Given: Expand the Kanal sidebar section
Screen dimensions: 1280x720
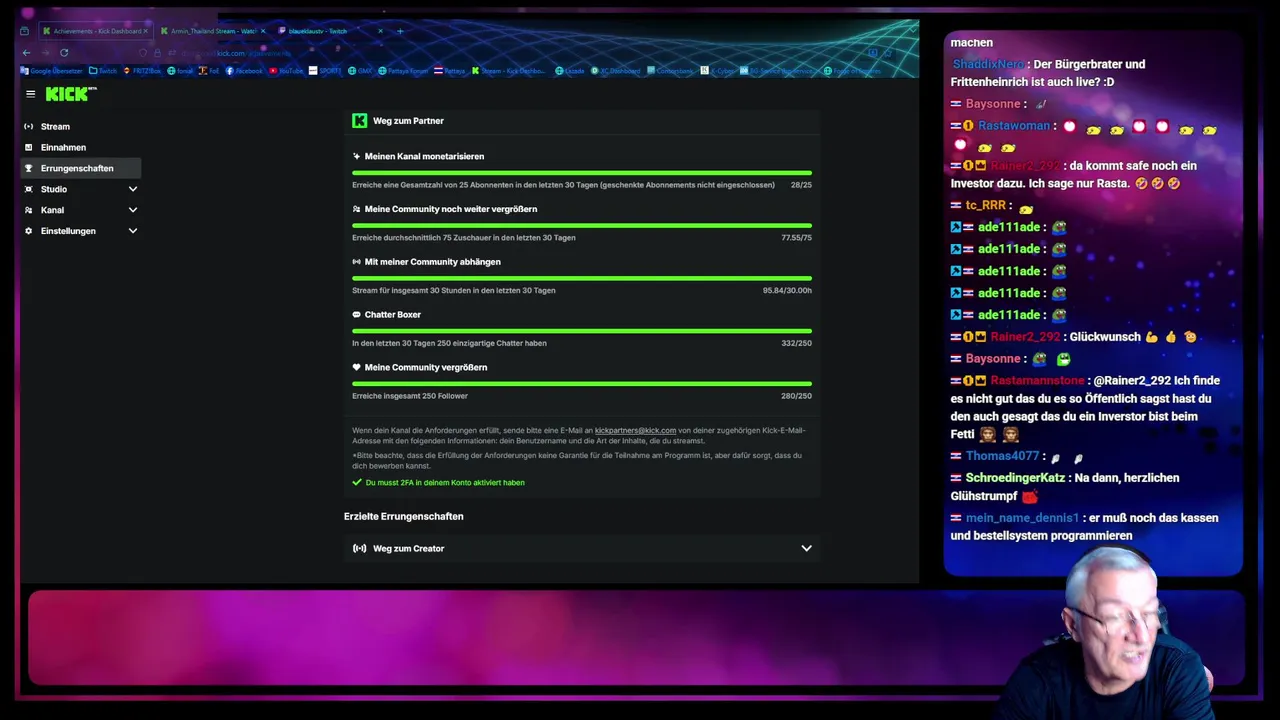Looking at the screenshot, I should click(x=133, y=210).
